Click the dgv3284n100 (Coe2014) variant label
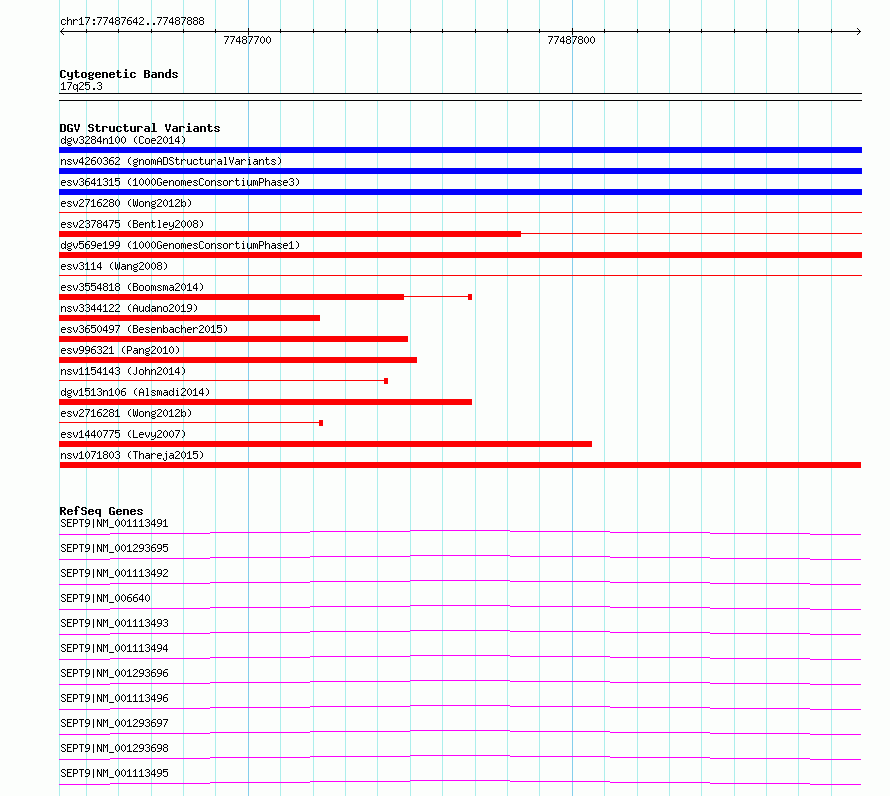Screen dimensions: 890x796 click(123, 140)
